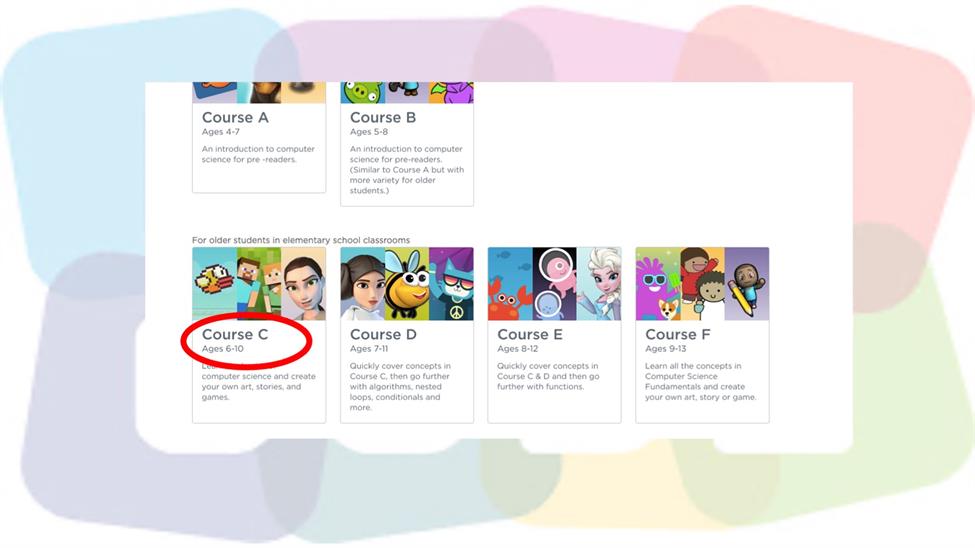
Task: Select the Minecraft characters image in Course C
Action: (259, 284)
